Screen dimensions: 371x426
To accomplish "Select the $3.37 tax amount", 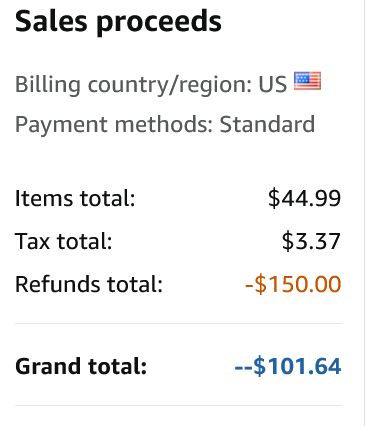I will coord(311,241).
